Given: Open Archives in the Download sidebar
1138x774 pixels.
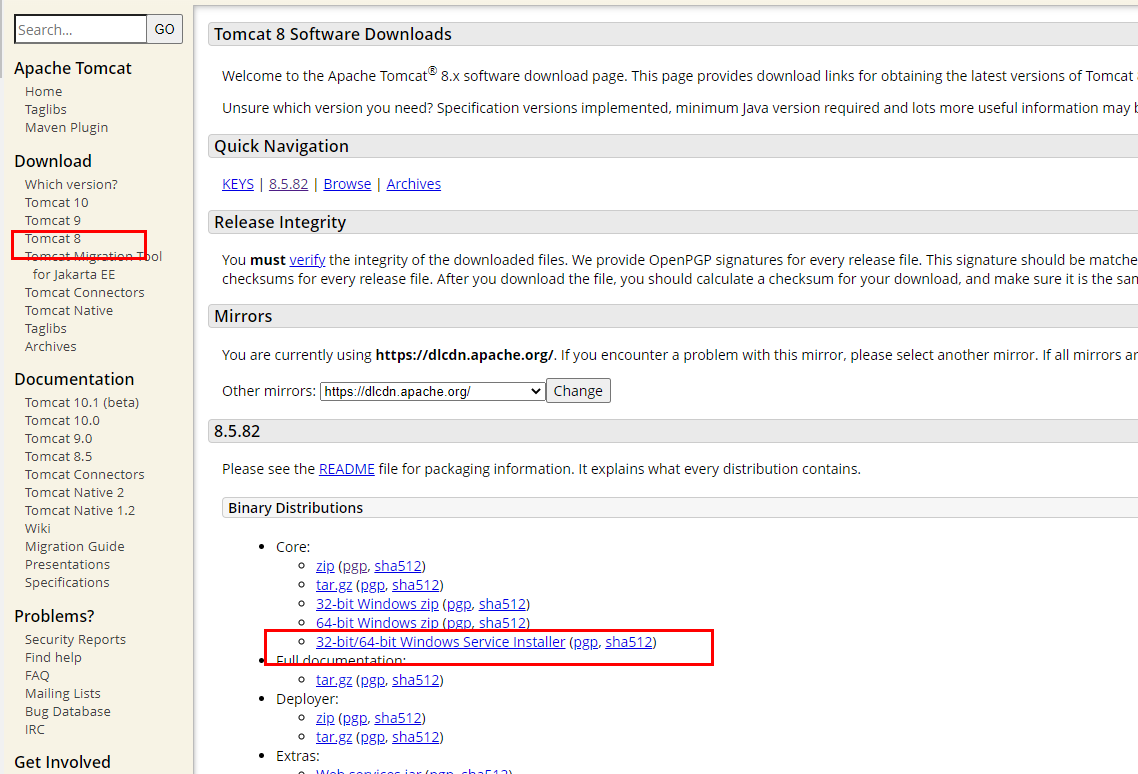Looking at the screenshot, I should [50, 347].
